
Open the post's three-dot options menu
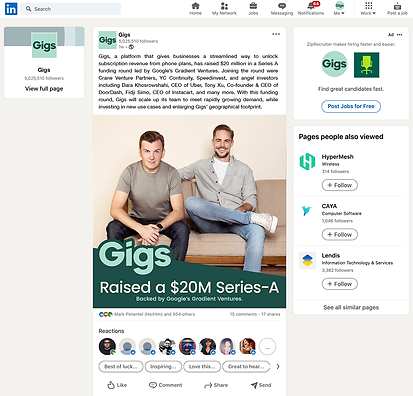(276, 34)
